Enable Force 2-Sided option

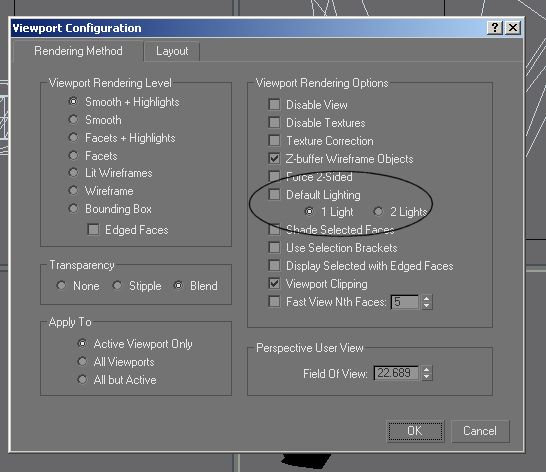coord(274,176)
